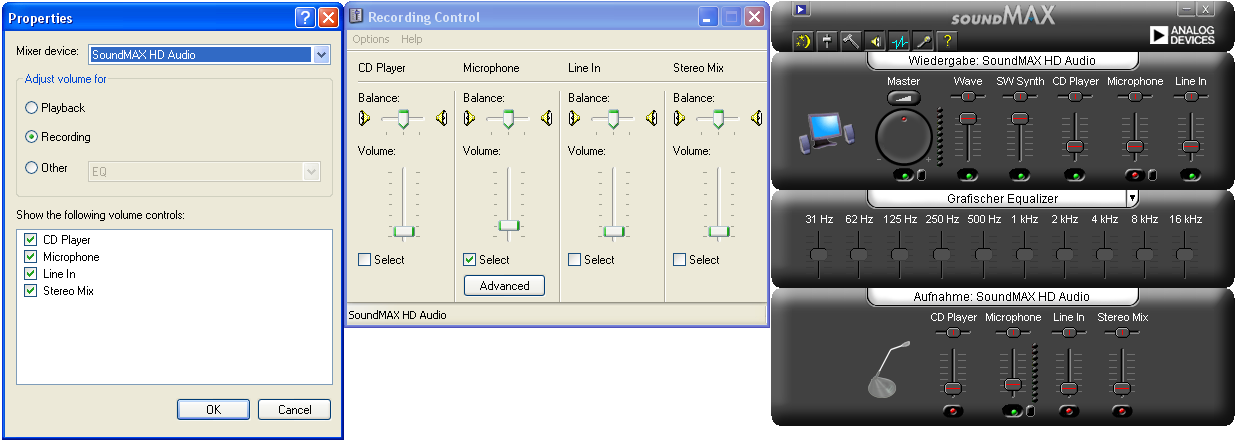Toggle the Master mute LED in SoundMAX playback
This screenshot has height=442, width=1236.
(x=905, y=176)
